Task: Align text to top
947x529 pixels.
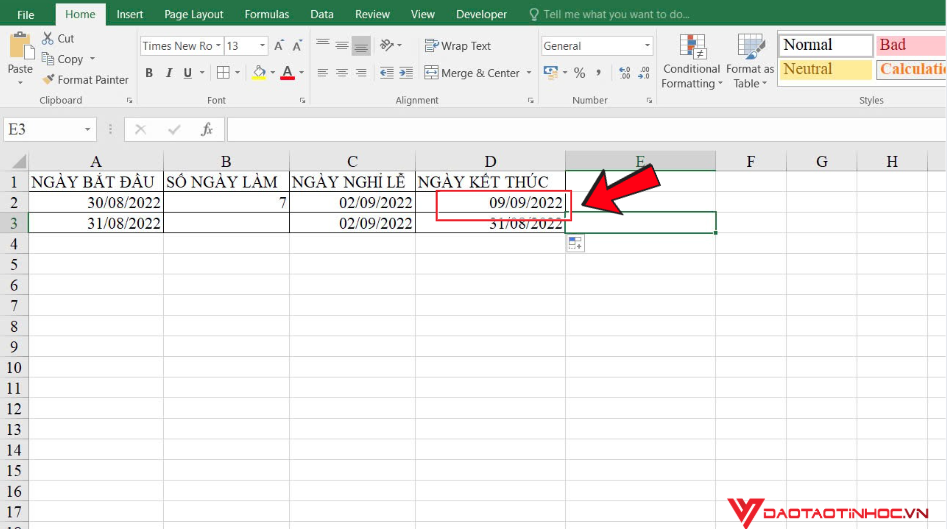Action: 323,45
